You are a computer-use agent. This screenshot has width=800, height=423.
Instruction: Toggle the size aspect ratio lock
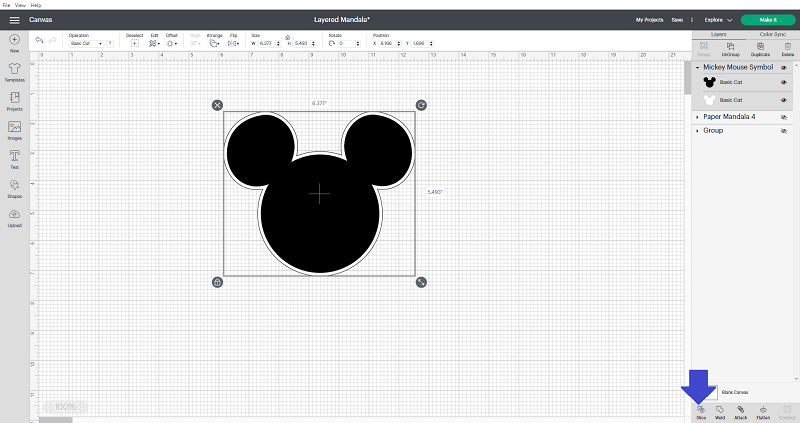pyautogui.click(x=287, y=38)
